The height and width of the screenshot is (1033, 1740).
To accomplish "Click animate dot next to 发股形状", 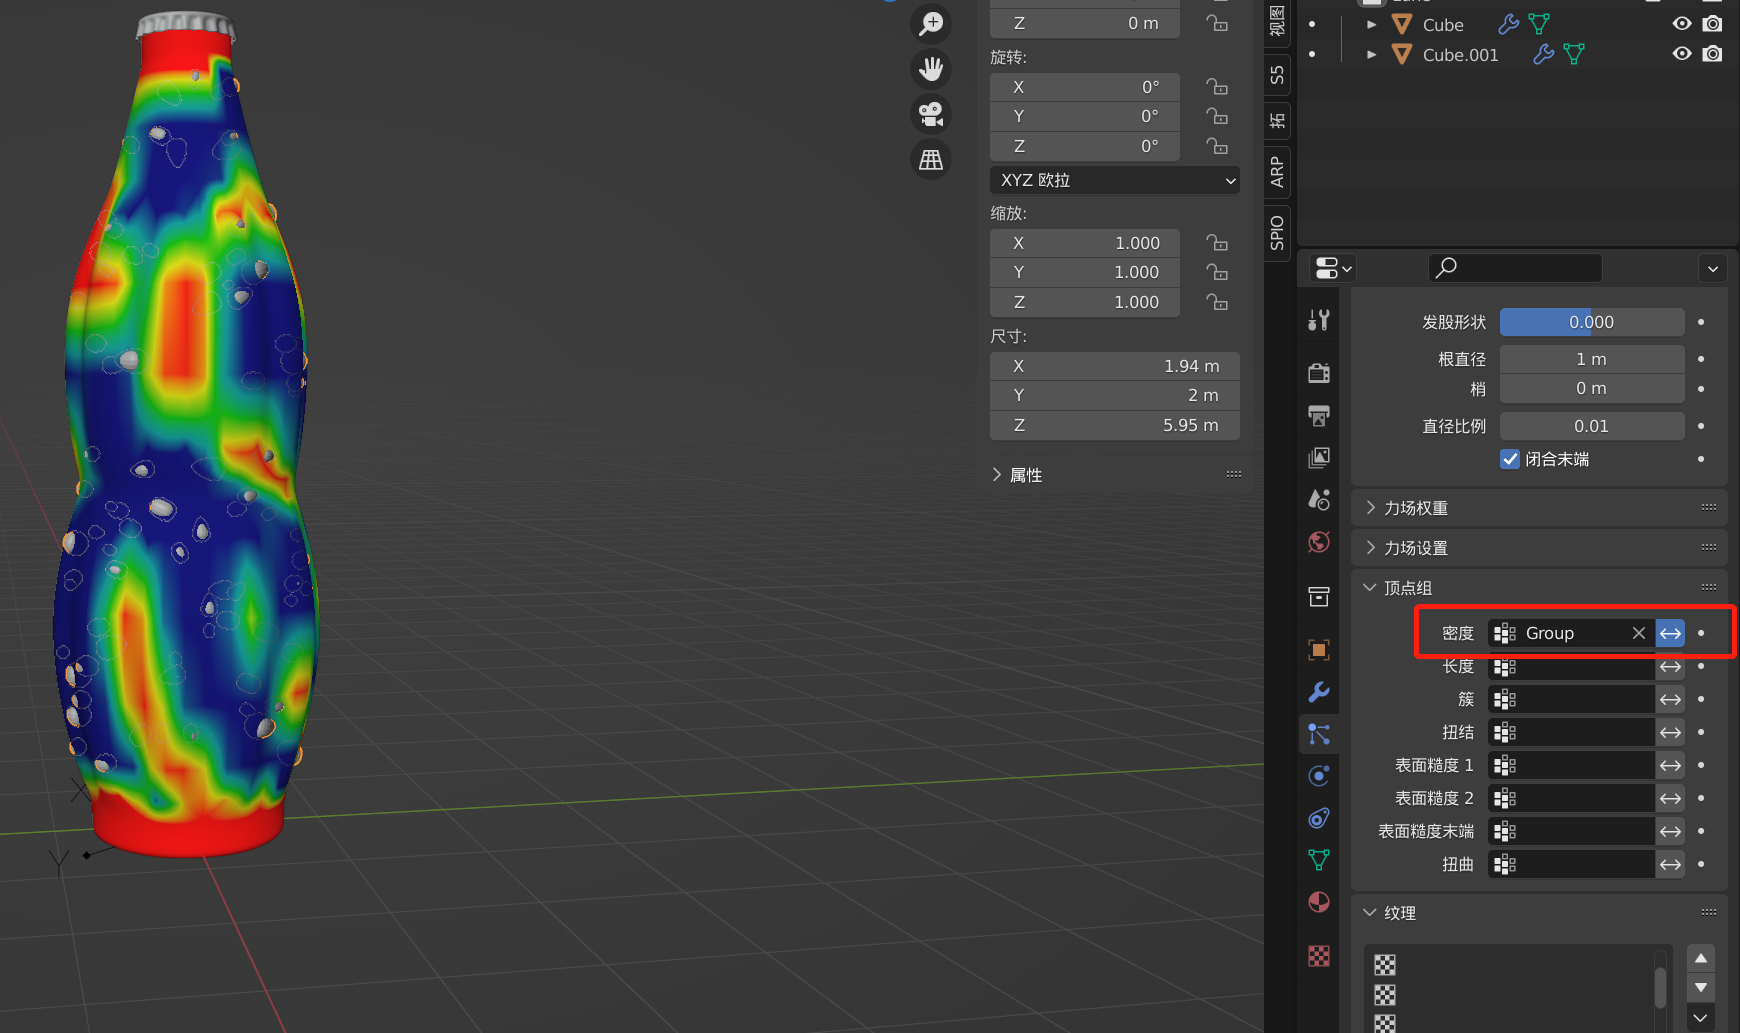I will pos(1701,322).
